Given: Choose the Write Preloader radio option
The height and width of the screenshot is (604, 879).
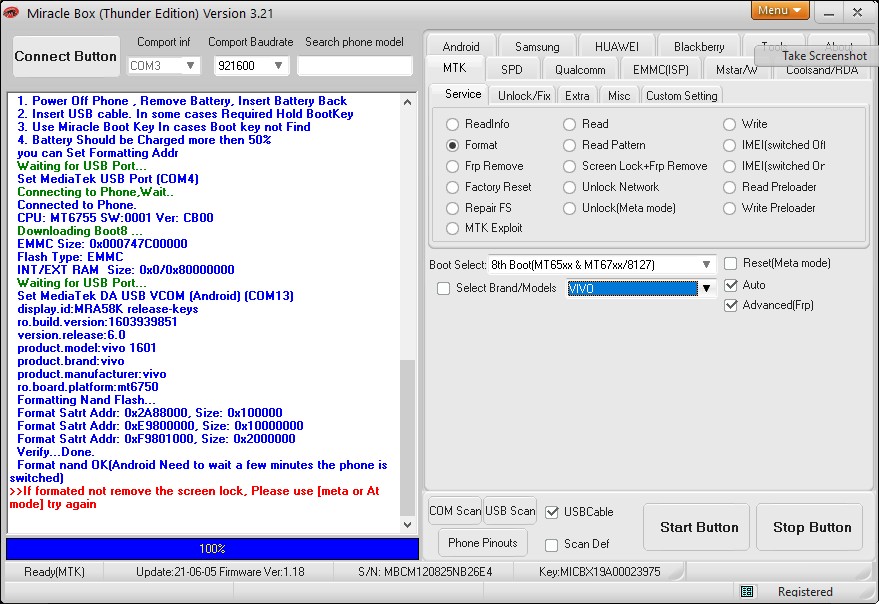Looking at the screenshot, I should pos(729,208).
